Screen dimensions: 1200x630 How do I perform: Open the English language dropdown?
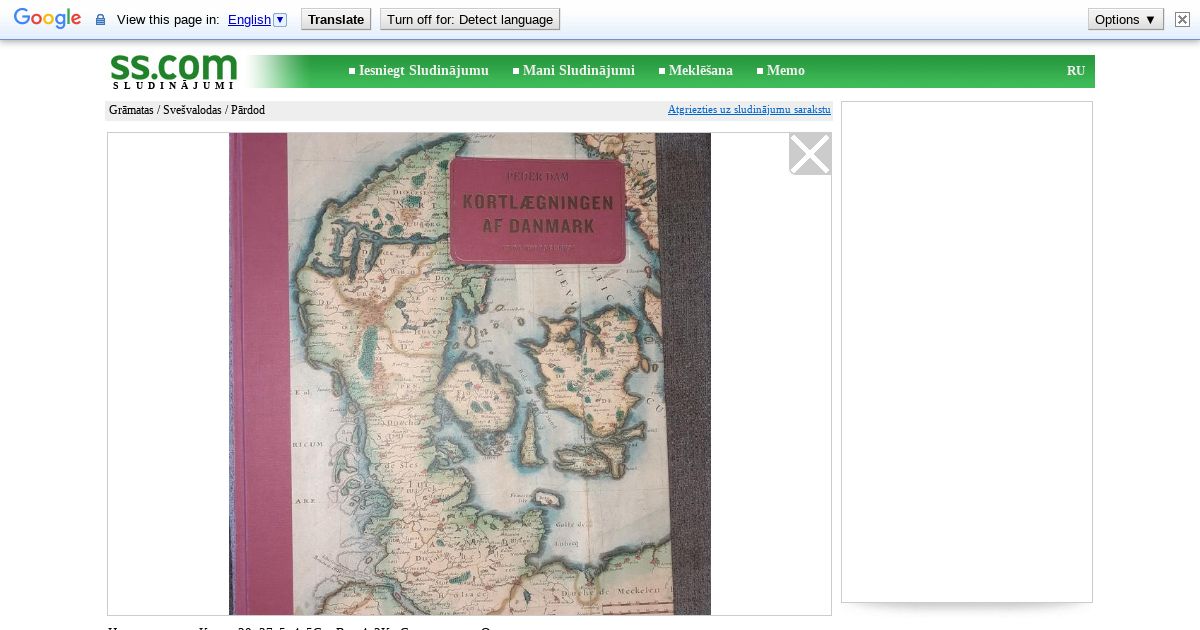point(257,19)
